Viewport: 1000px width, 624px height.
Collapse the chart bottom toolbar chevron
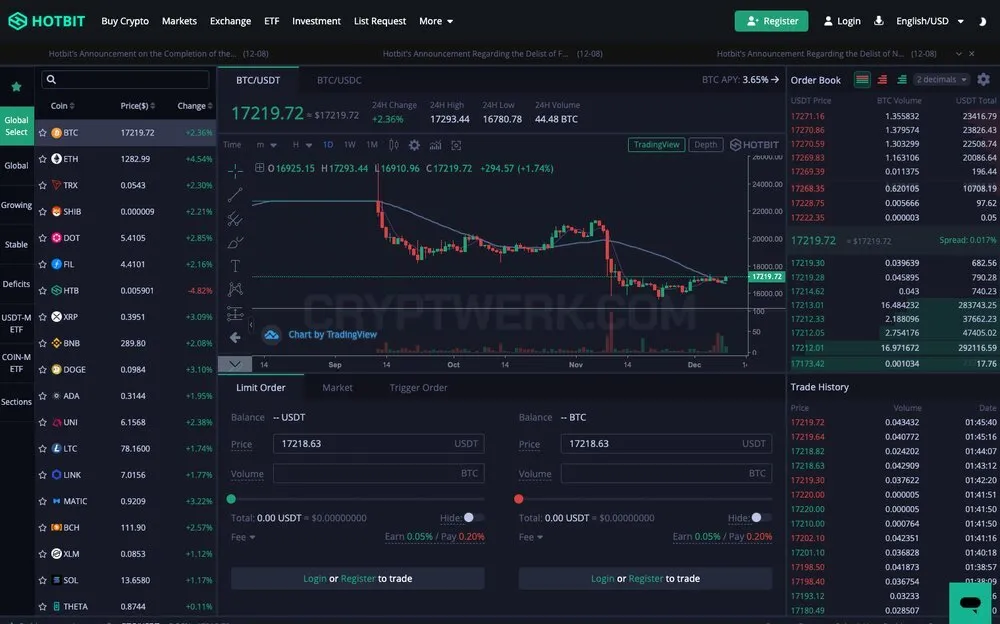pos(235,364)
